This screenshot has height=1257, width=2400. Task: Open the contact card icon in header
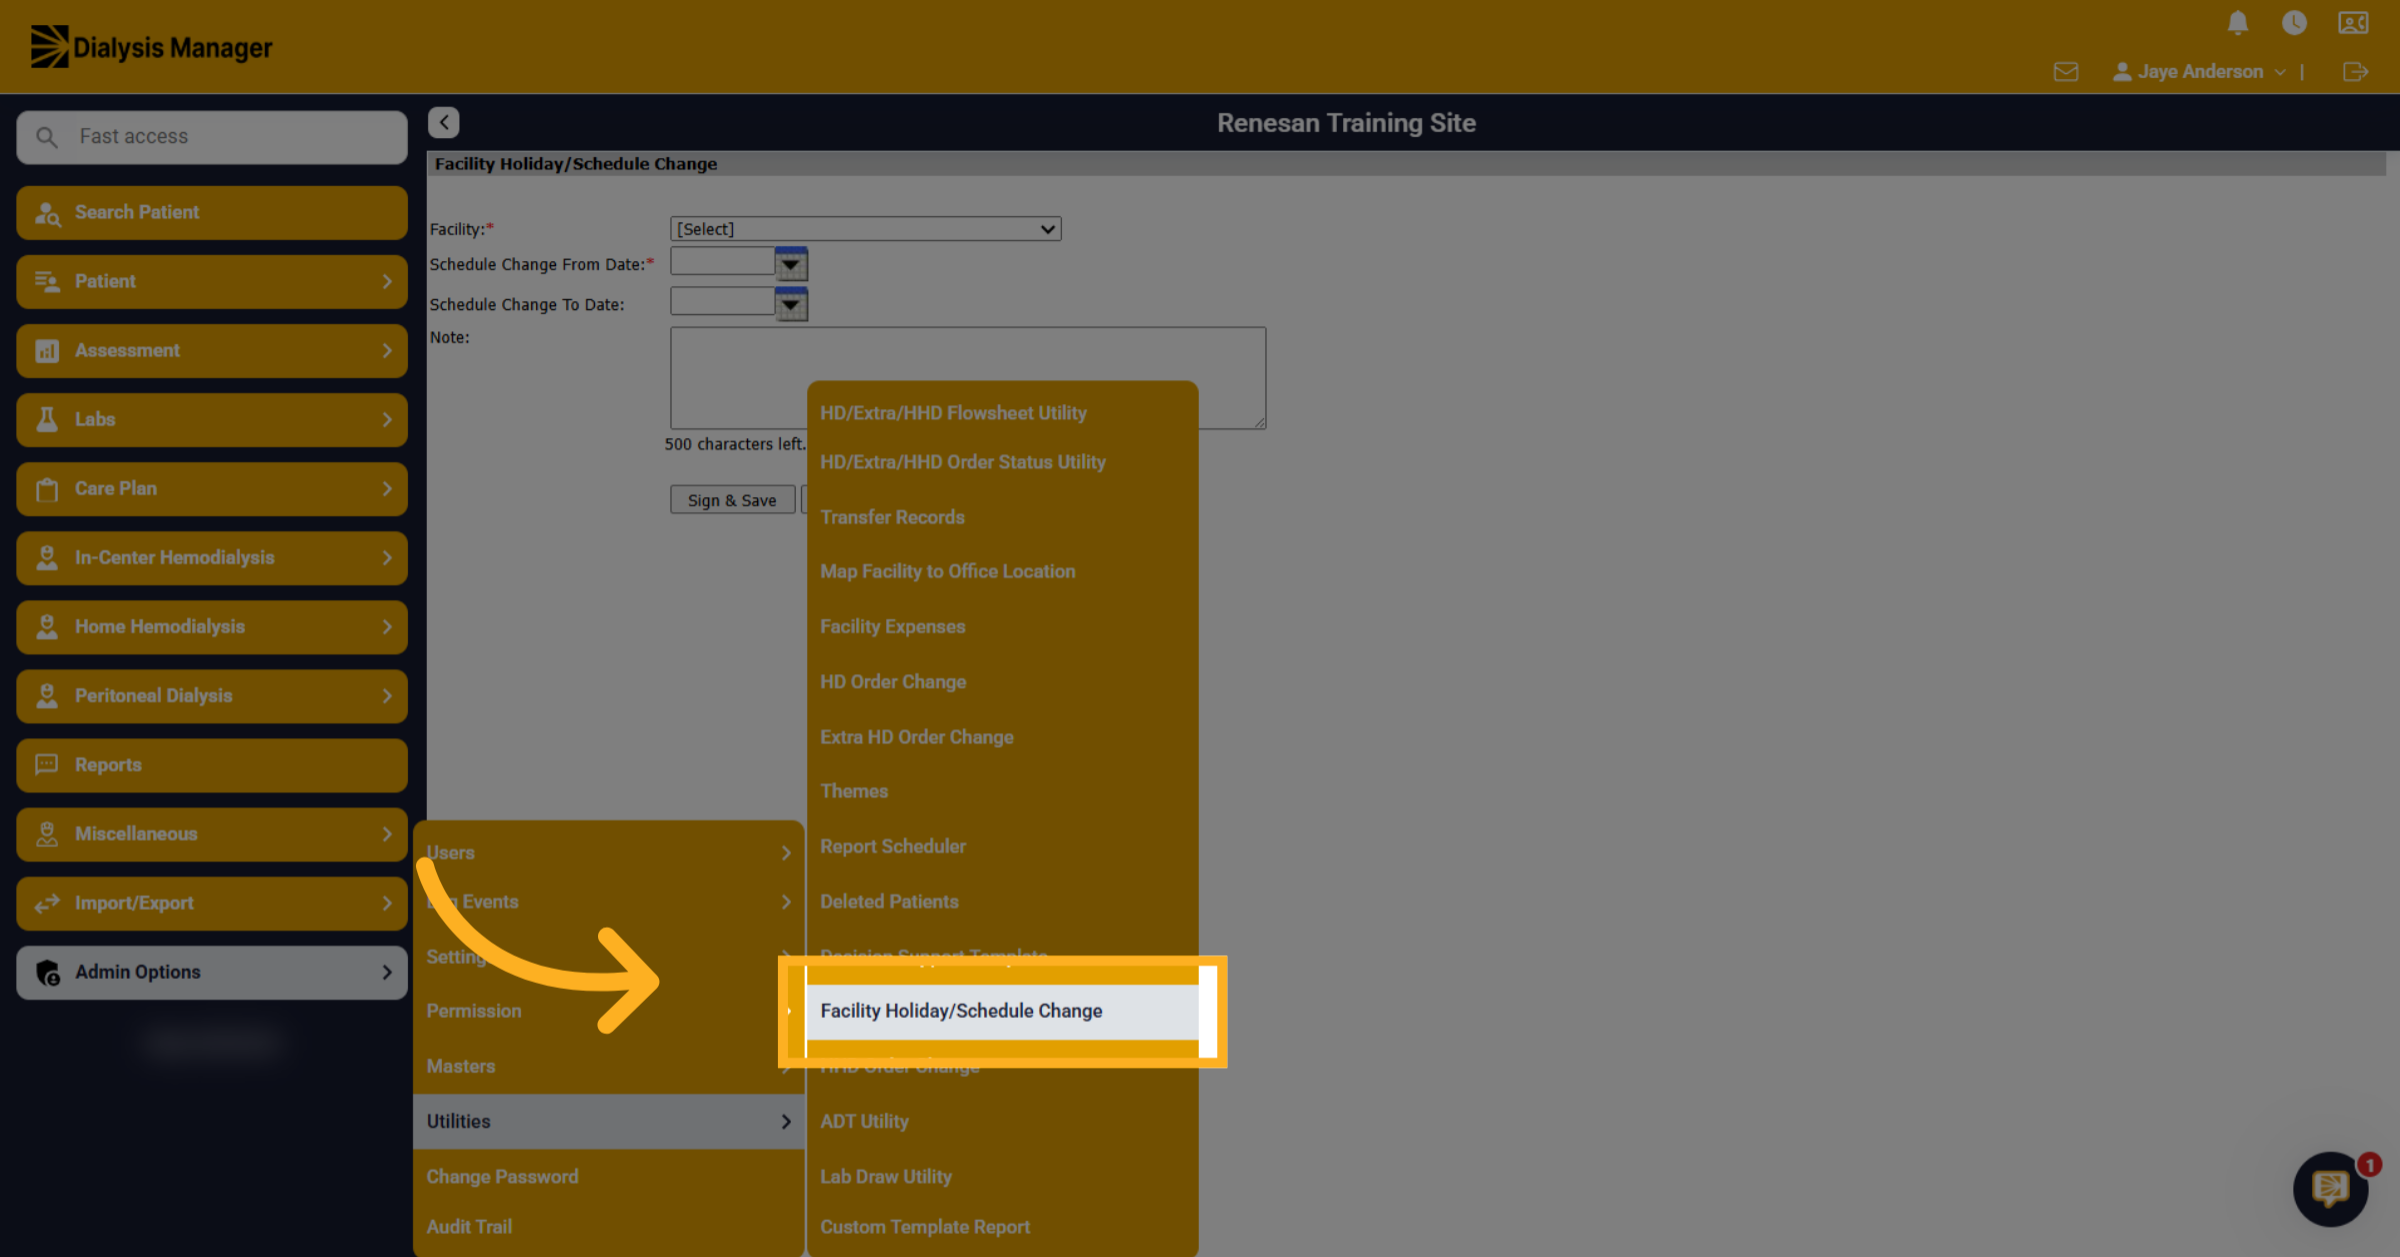click(2353, 23)
